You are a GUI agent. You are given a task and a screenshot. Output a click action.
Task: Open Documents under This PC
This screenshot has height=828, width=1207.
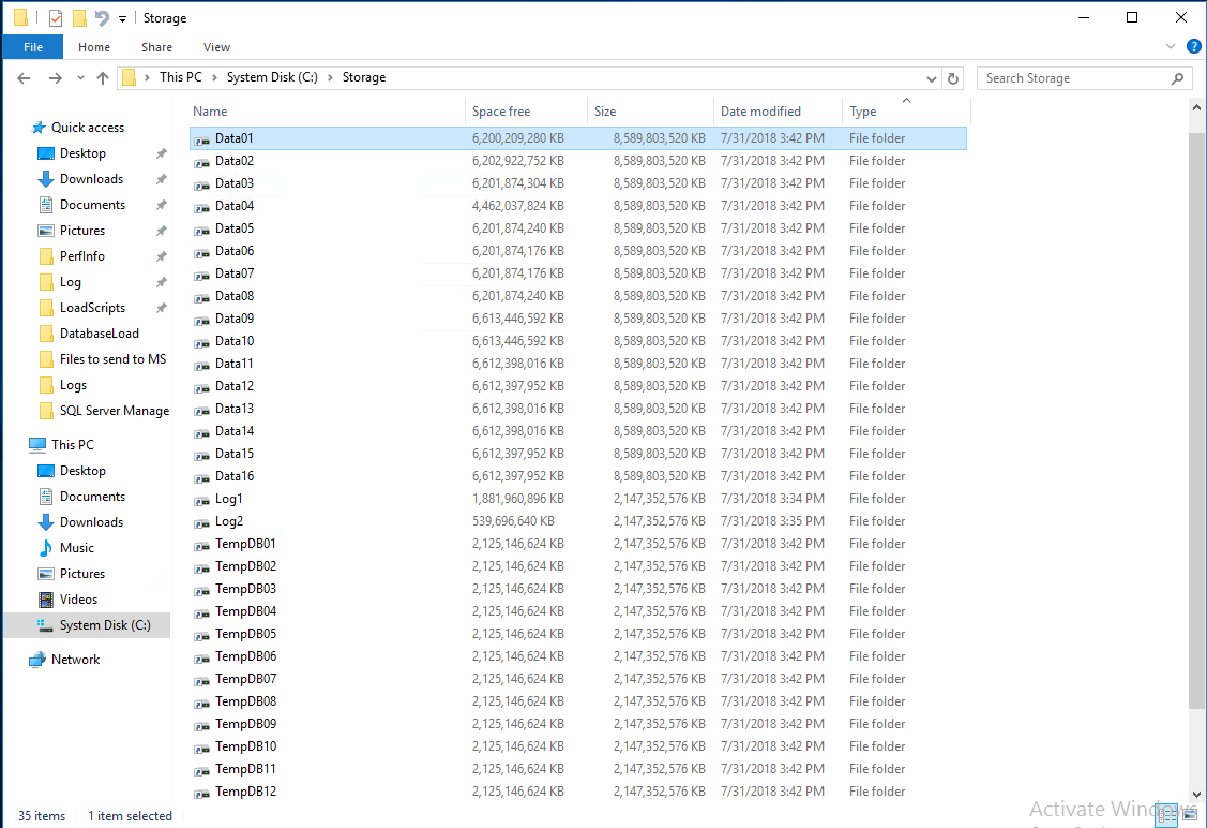(x=92, y=496)
